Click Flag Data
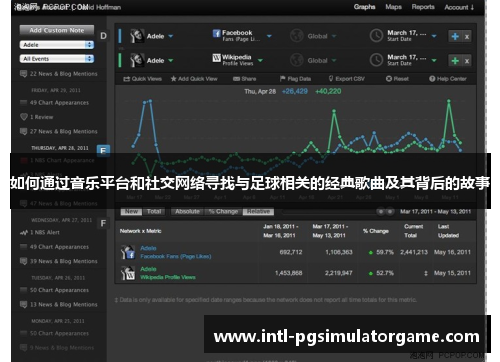The image size is (500, 362). click(295, 79)
